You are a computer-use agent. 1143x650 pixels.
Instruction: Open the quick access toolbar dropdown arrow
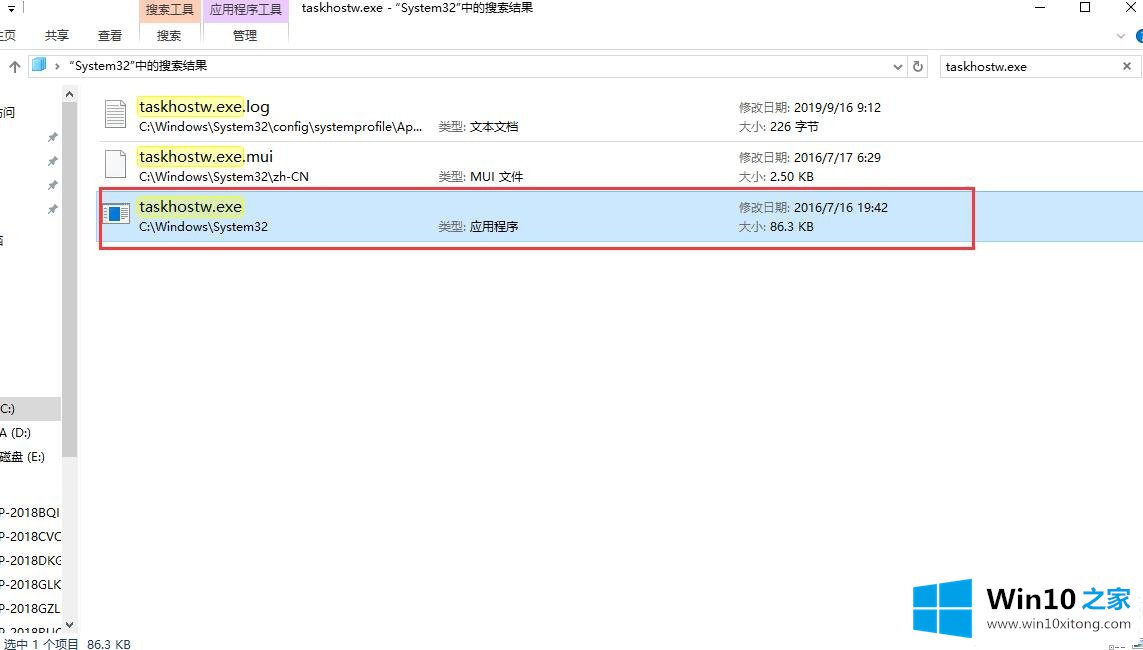11,9
